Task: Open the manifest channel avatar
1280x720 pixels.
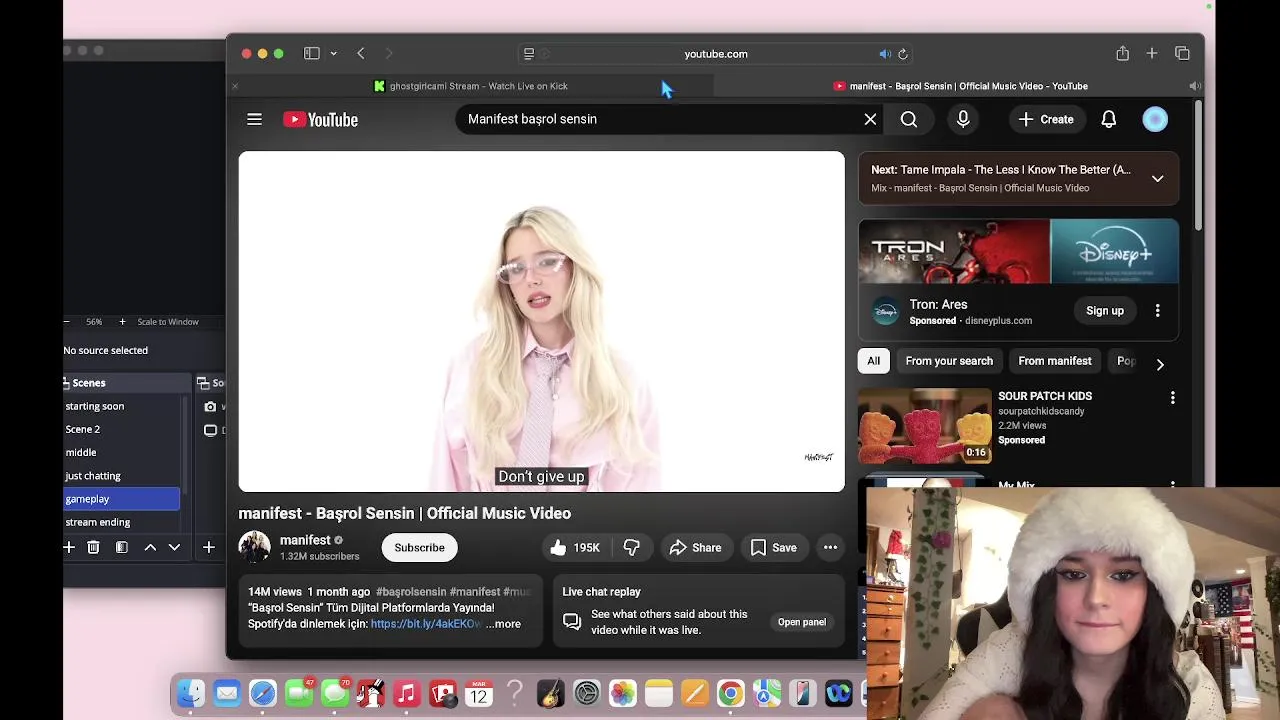Action: 254,547
